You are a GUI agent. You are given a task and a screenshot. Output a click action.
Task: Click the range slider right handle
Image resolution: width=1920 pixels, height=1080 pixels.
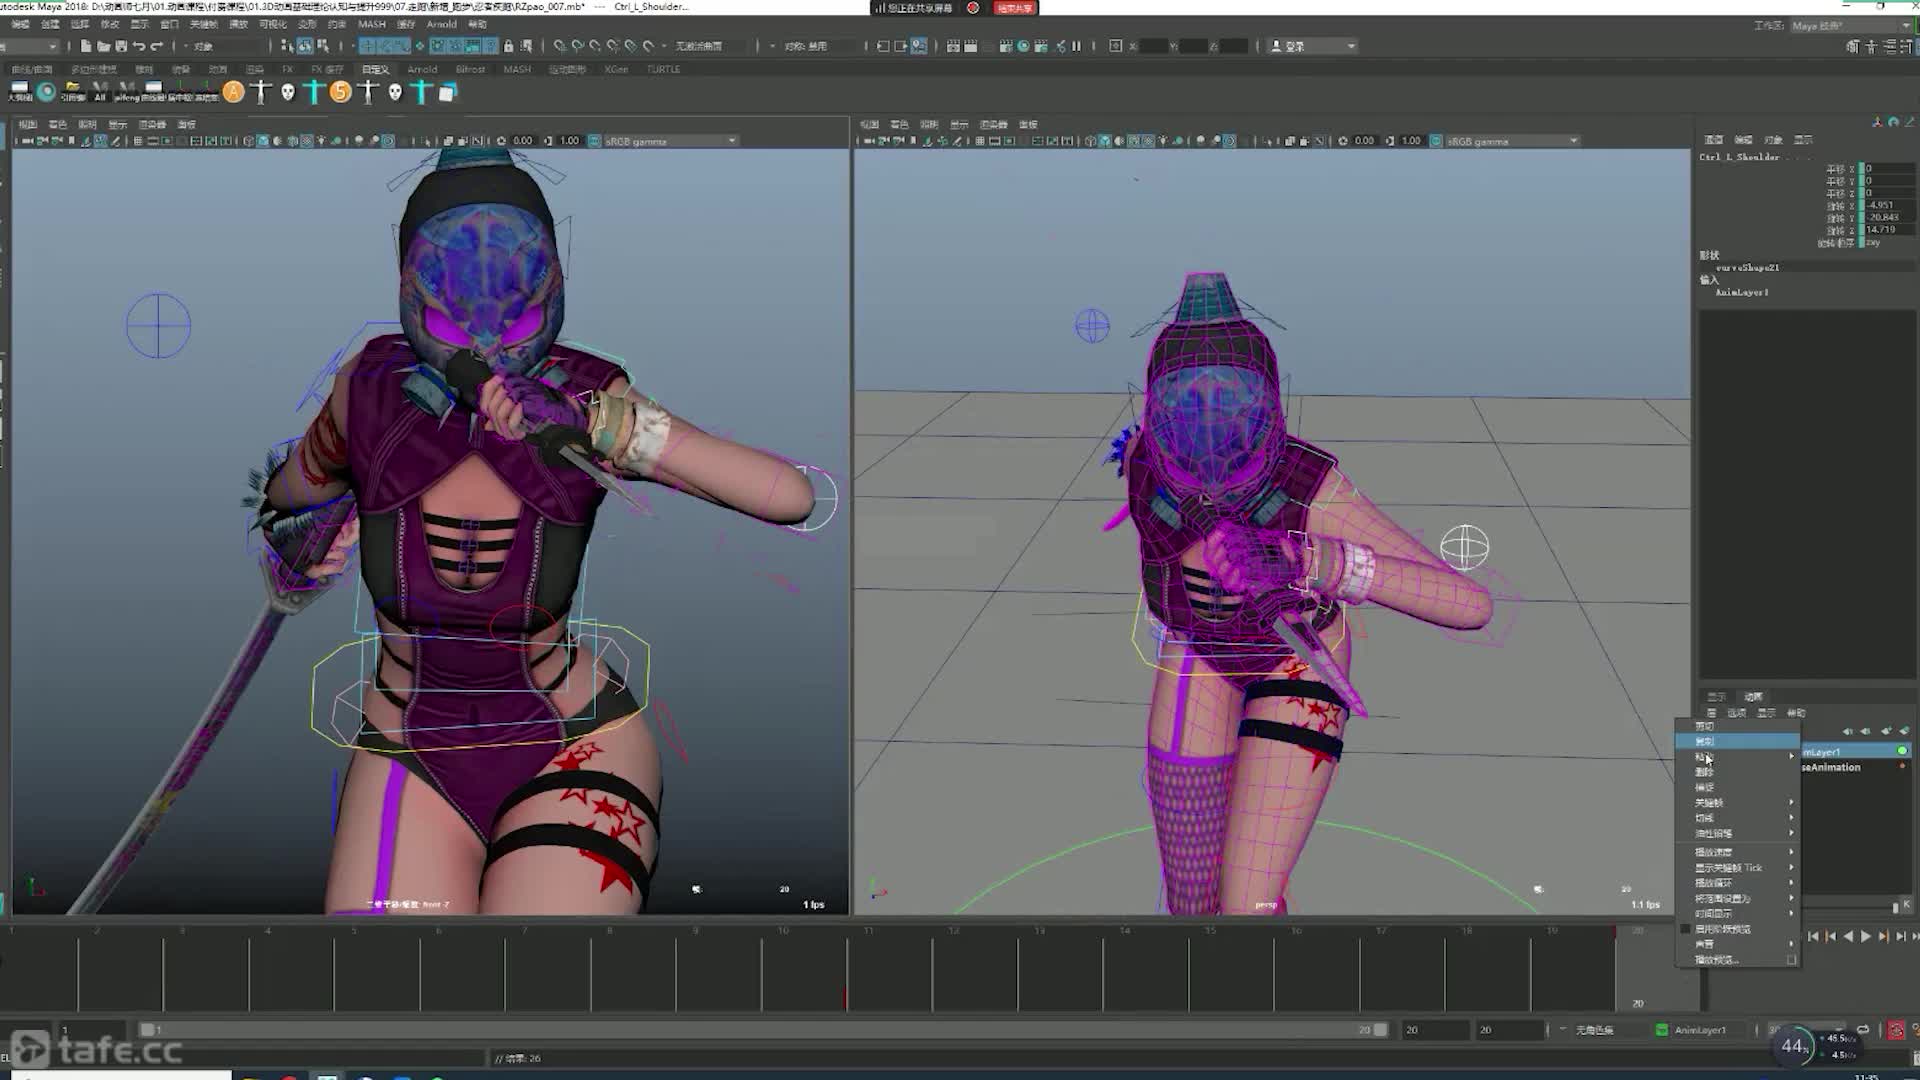(1381, 1030)
